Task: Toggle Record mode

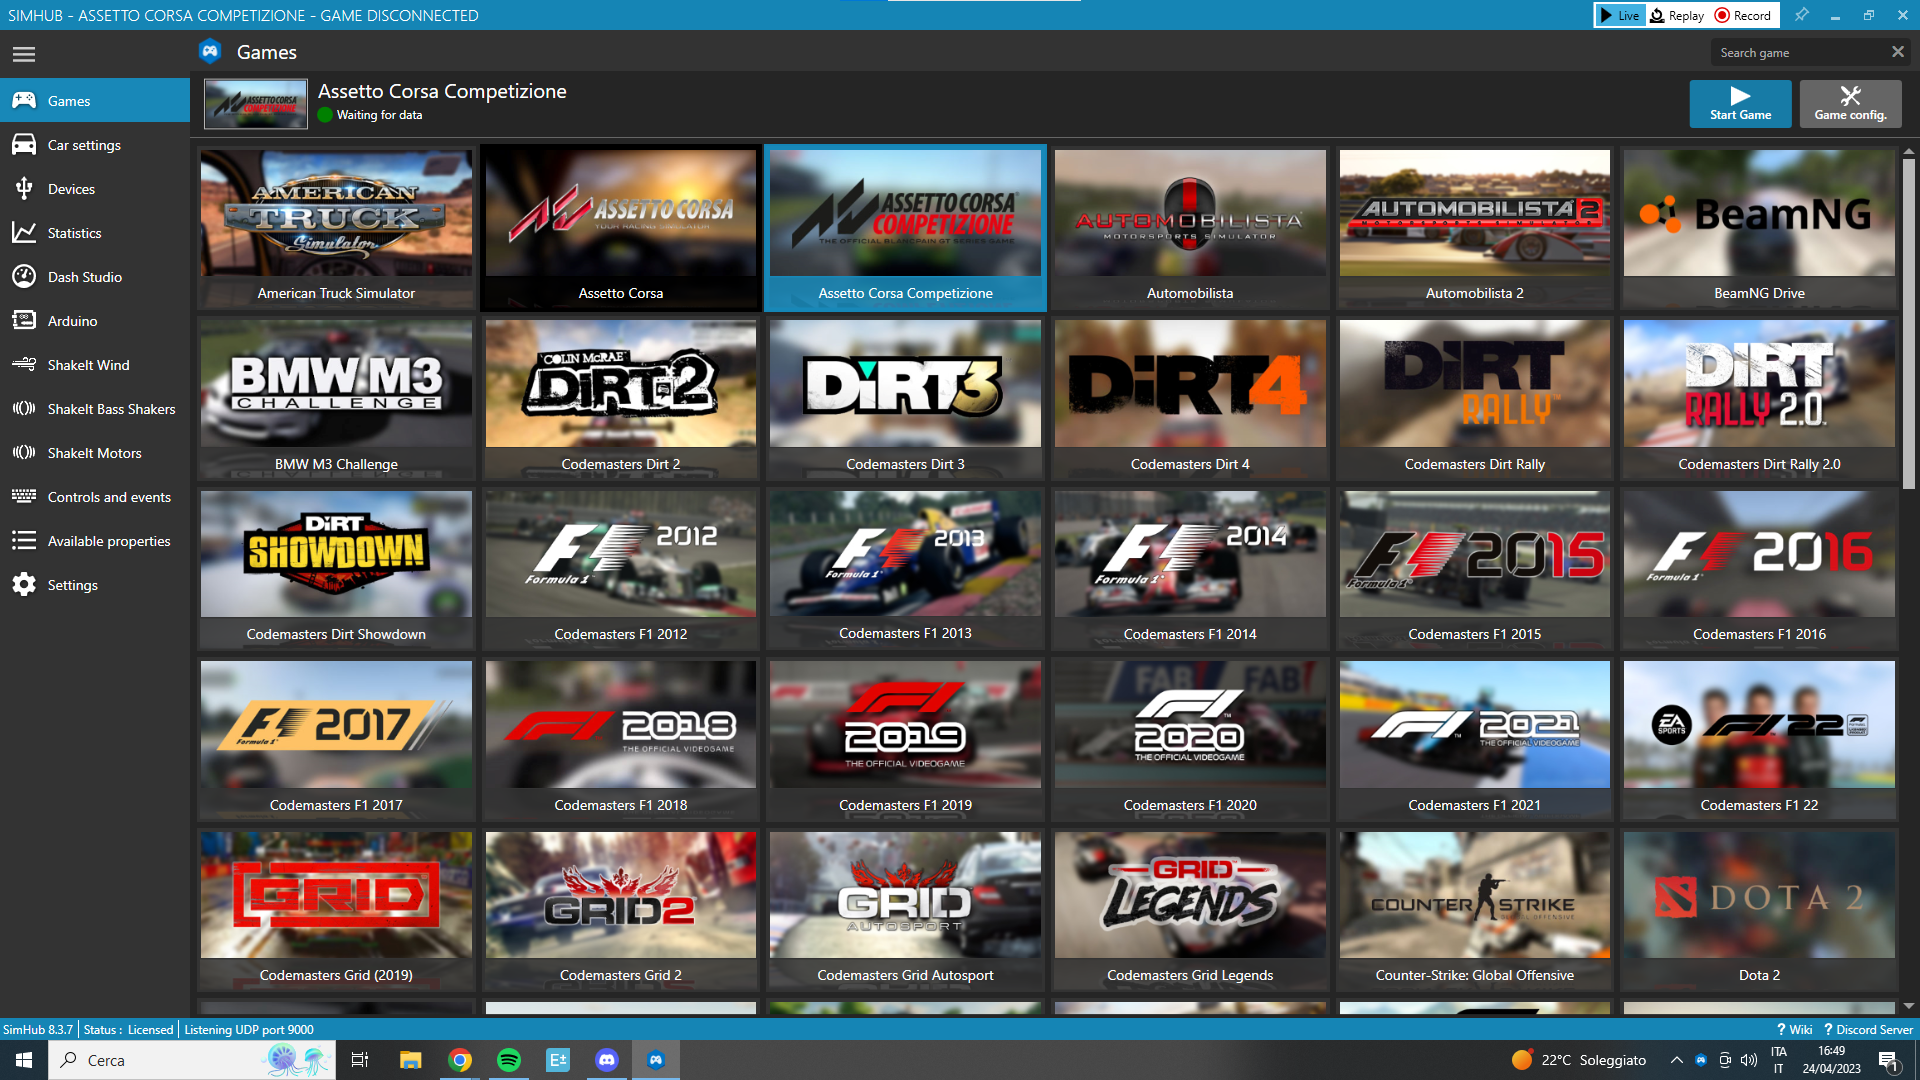Action: click(x=1743, y=15)
